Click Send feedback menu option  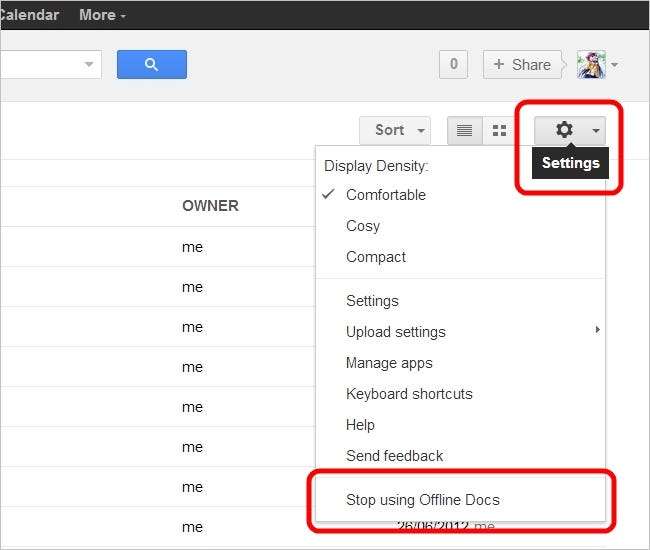pyautogui.click(x=394, y=456)
